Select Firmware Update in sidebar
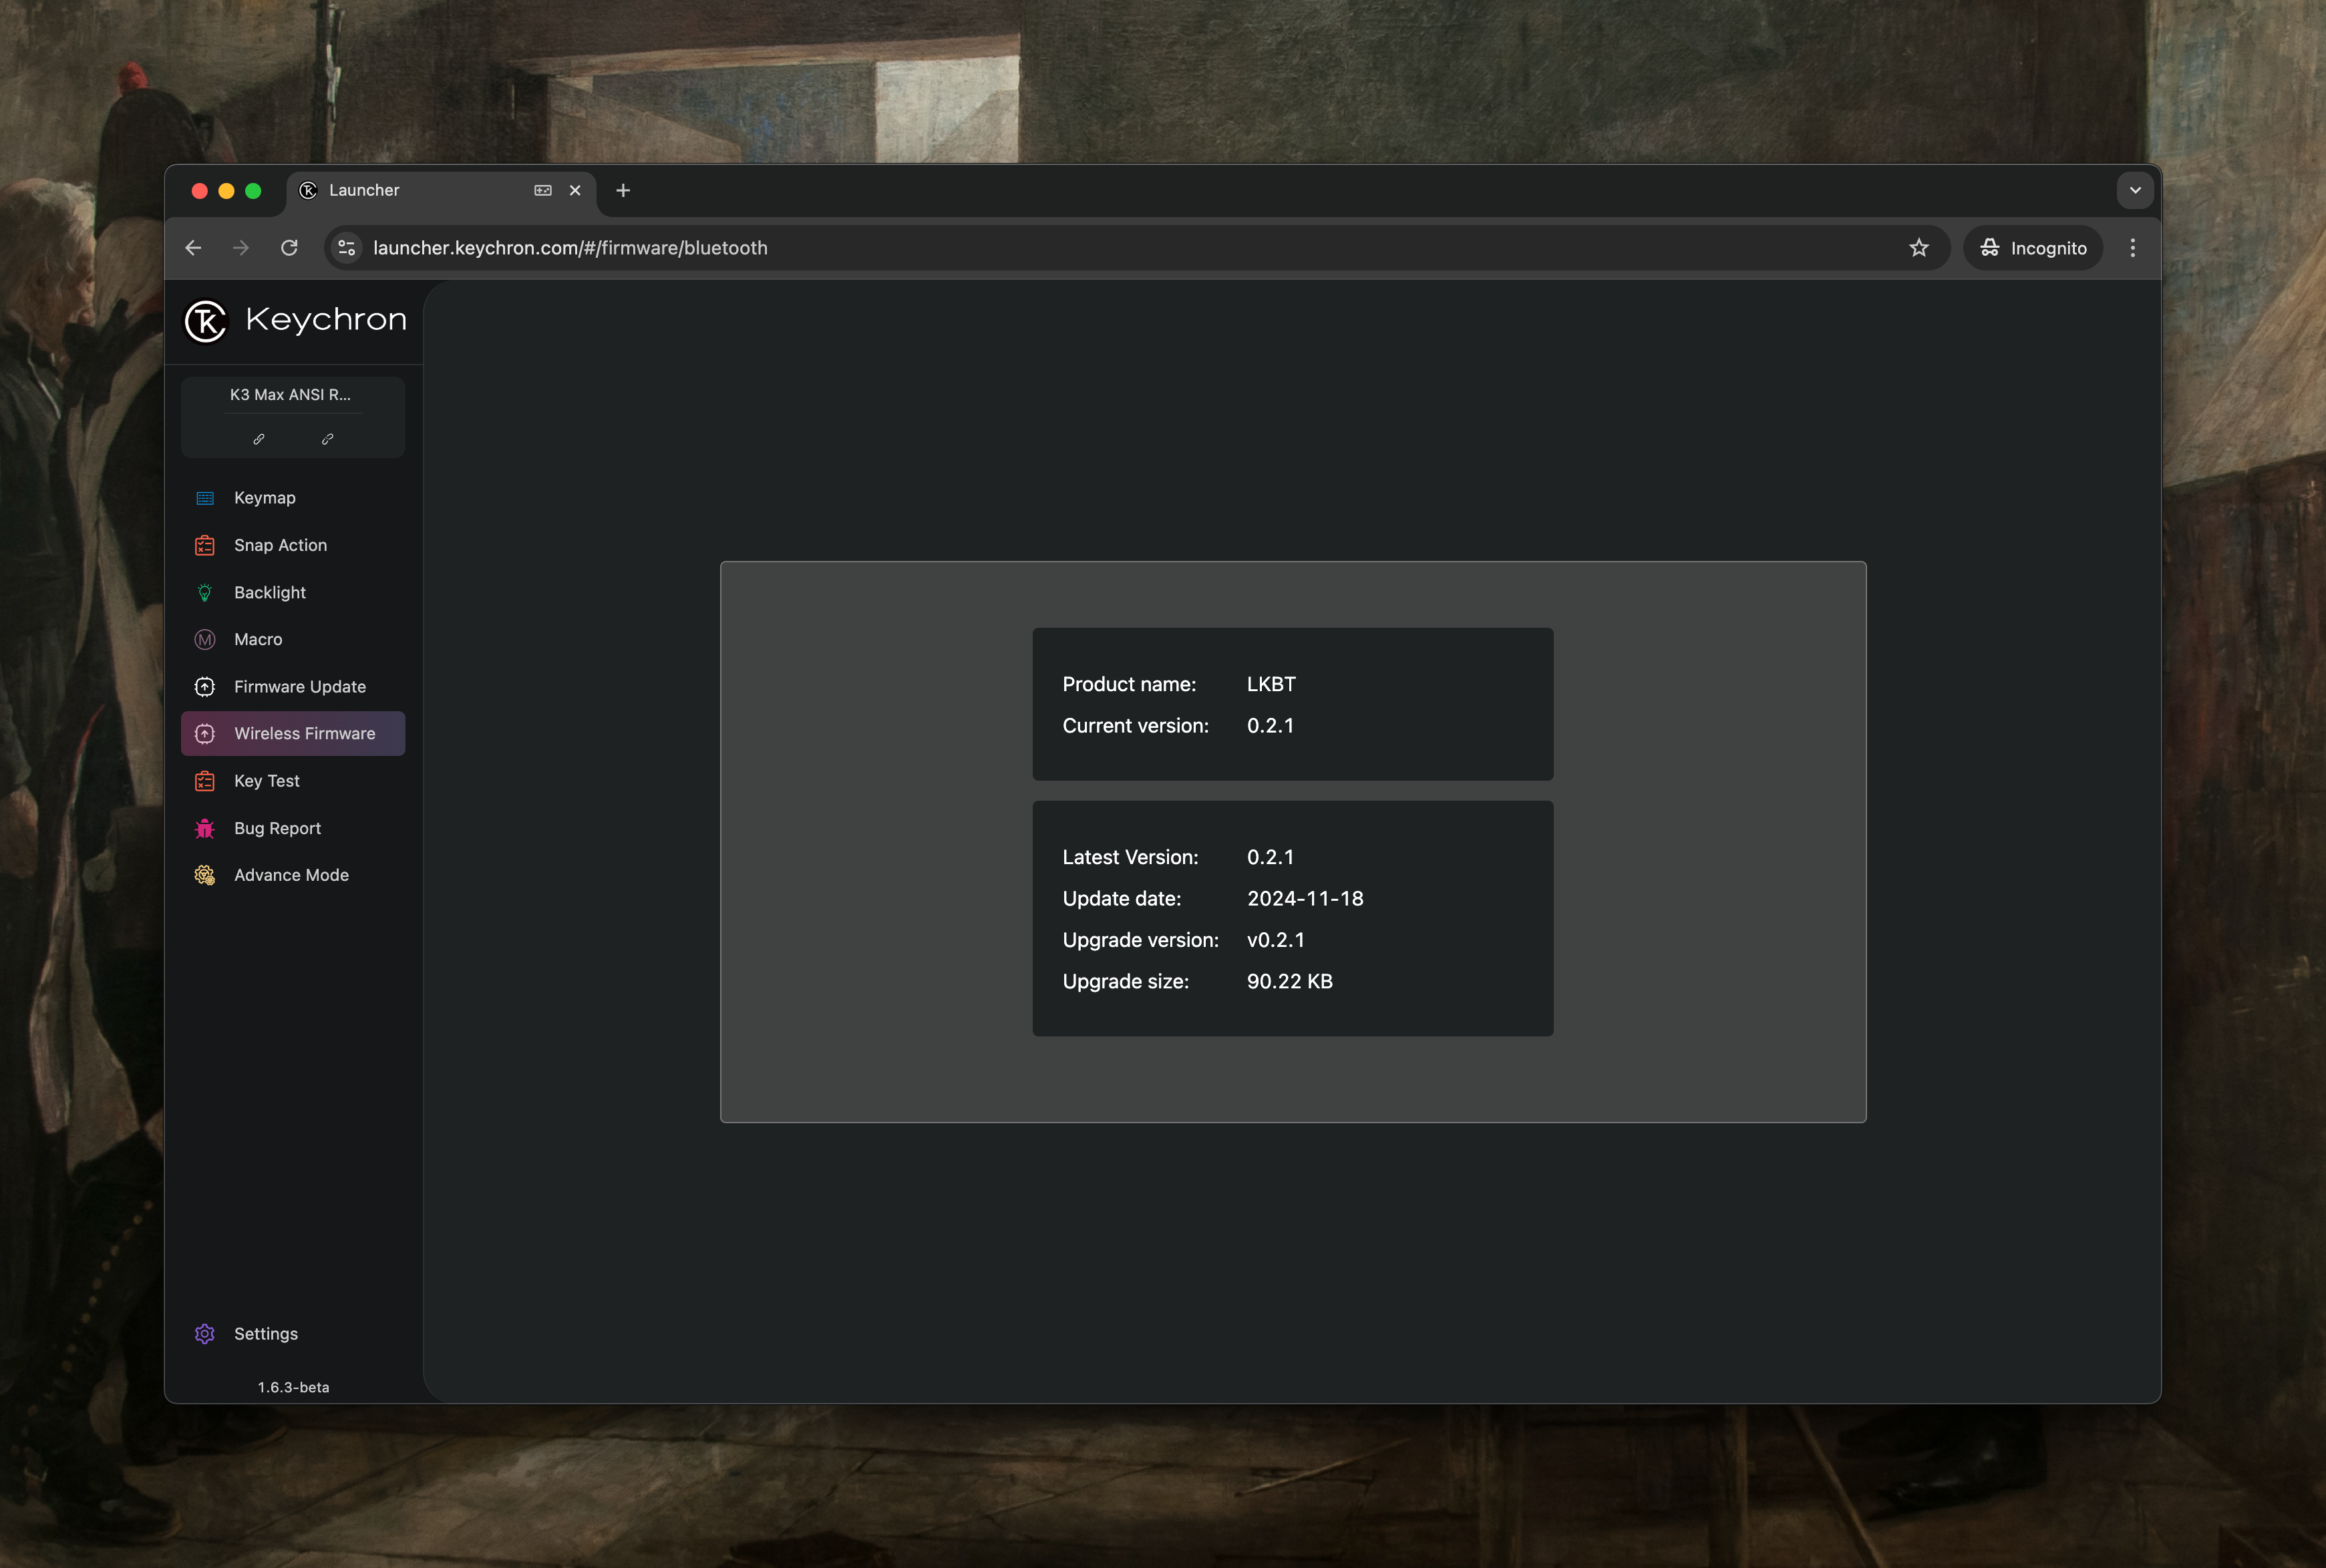Image resolution: width=2326 pixels, height=1568 pixels. click(299, 687)
